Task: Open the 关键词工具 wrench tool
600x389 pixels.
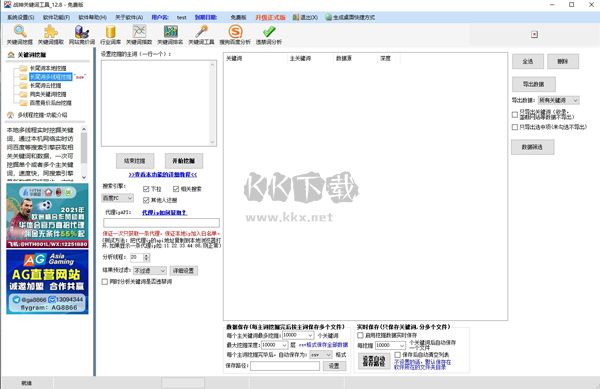Action: pos(201,35)
